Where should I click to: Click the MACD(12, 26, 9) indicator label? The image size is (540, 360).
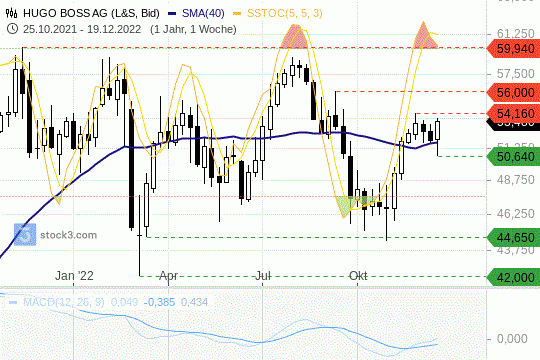(x=63, y=302)
